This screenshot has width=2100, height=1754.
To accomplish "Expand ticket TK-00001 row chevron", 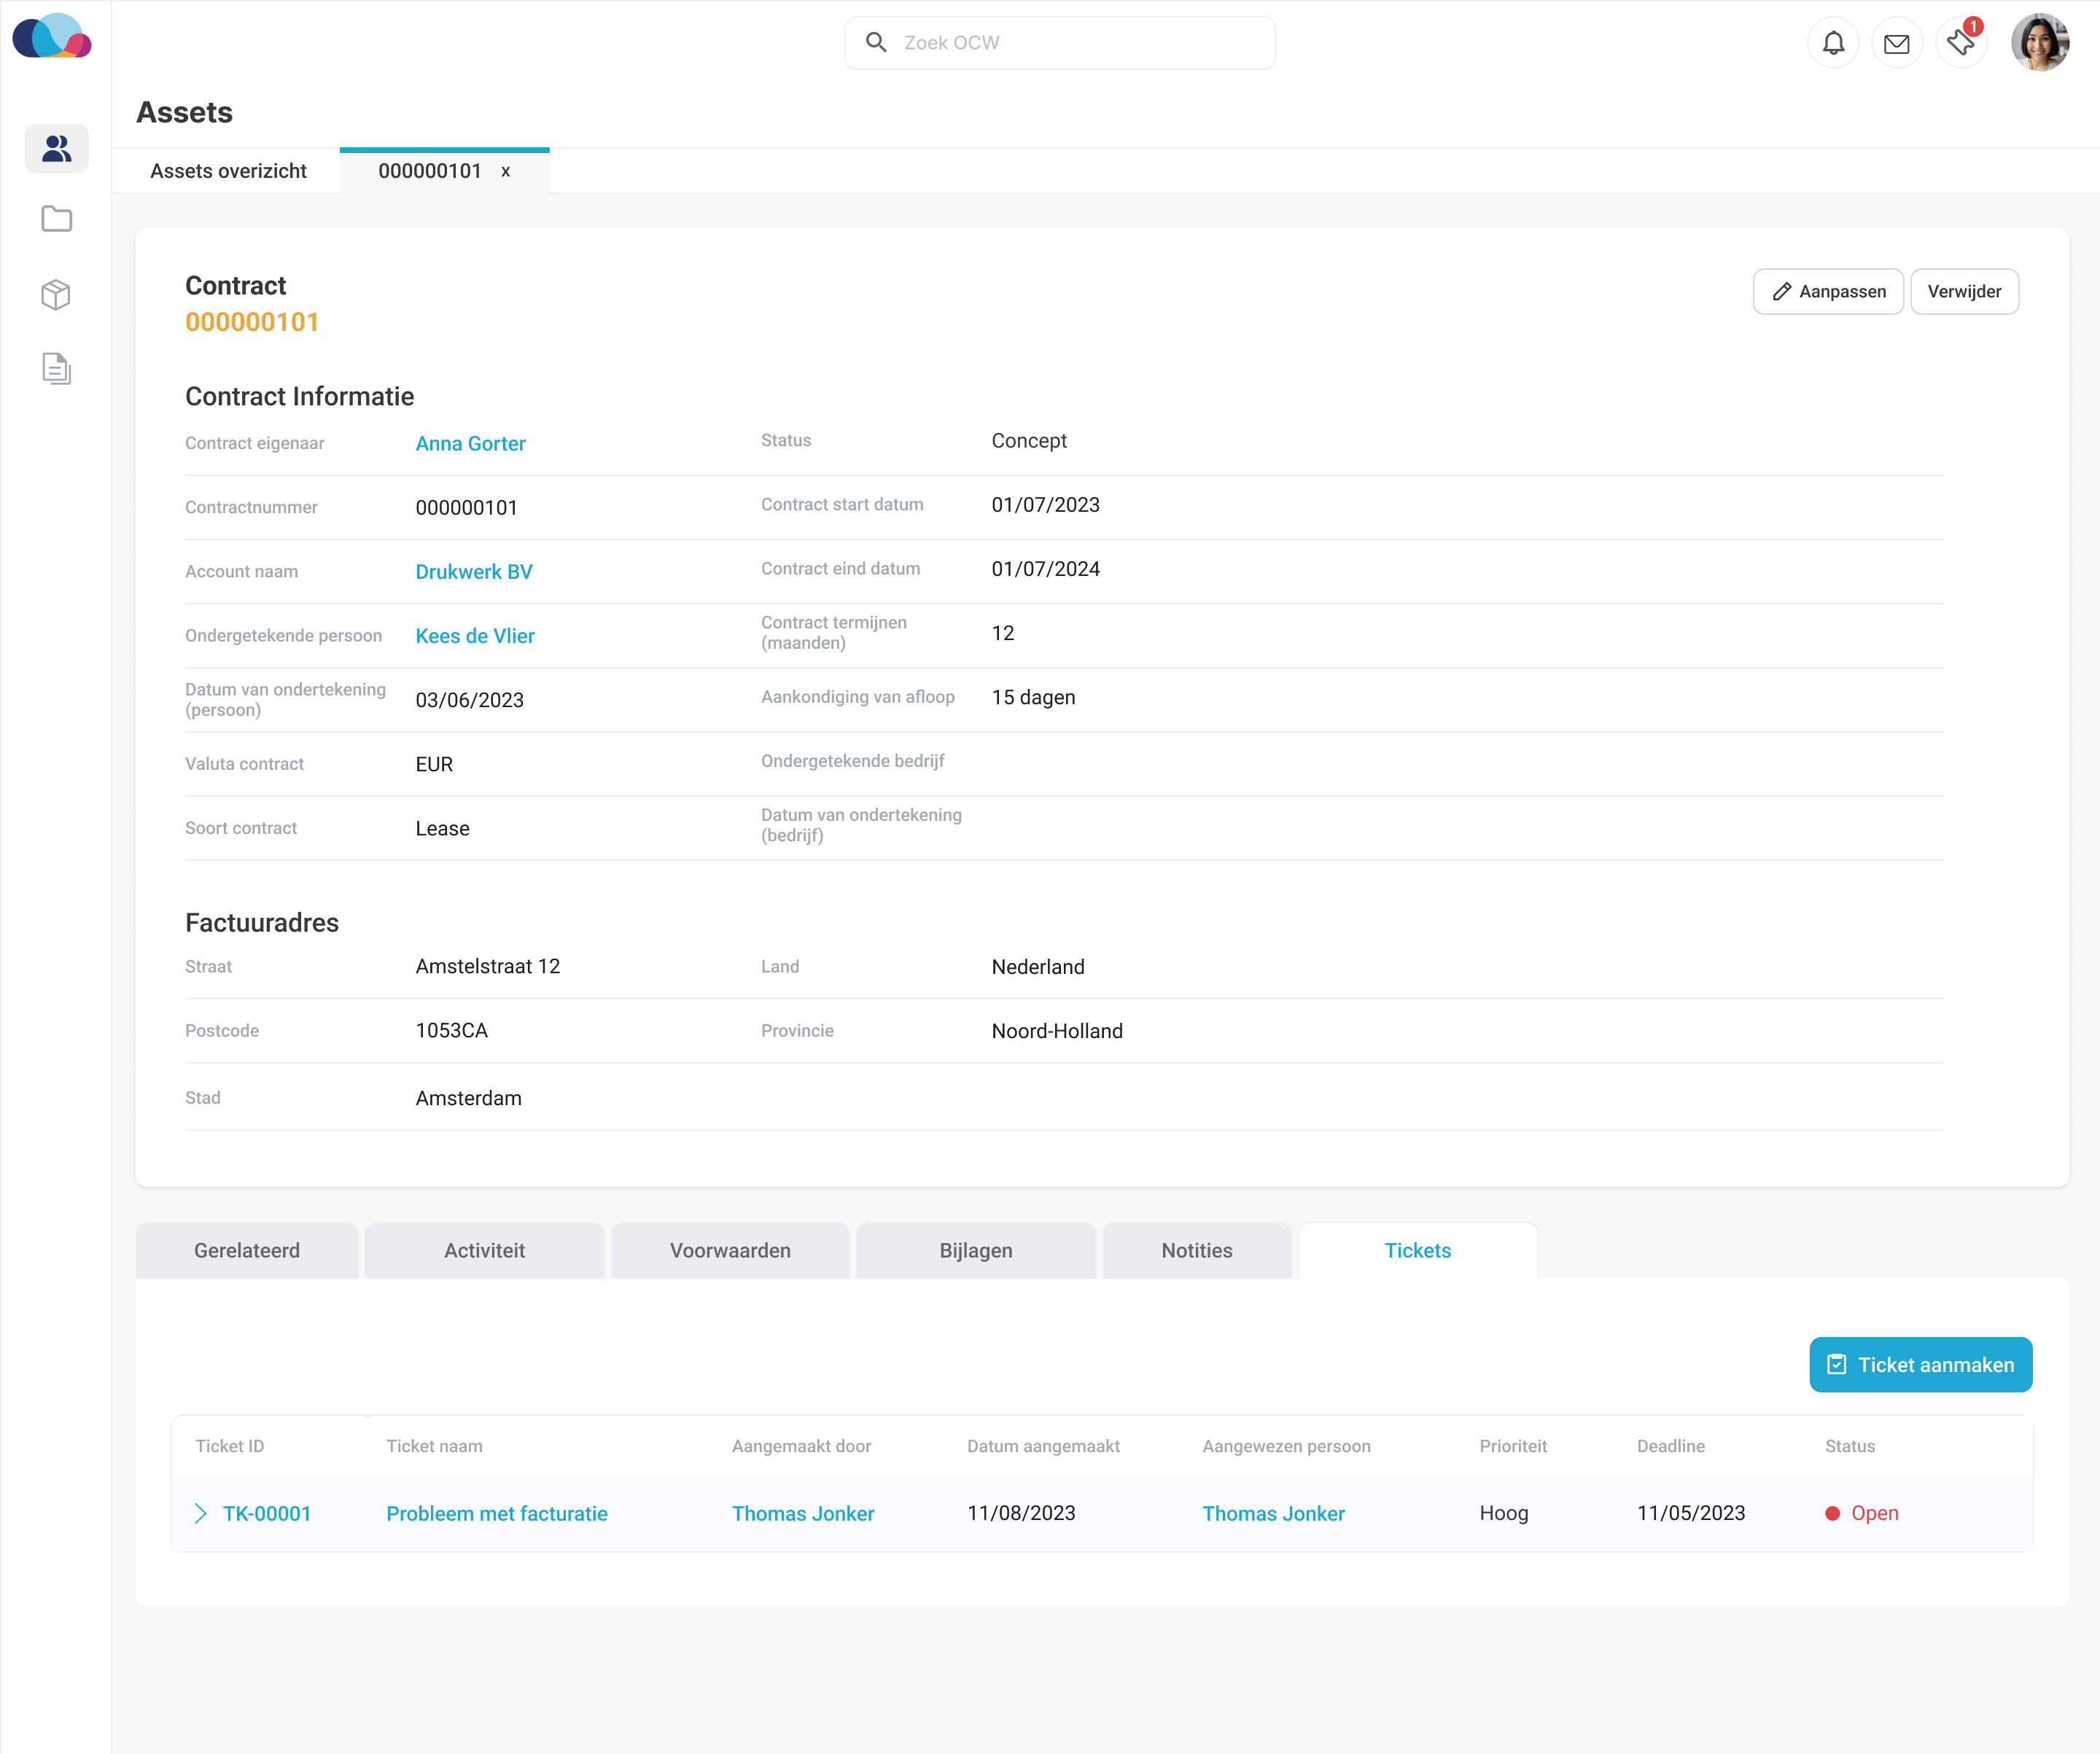I will 201,1513.
